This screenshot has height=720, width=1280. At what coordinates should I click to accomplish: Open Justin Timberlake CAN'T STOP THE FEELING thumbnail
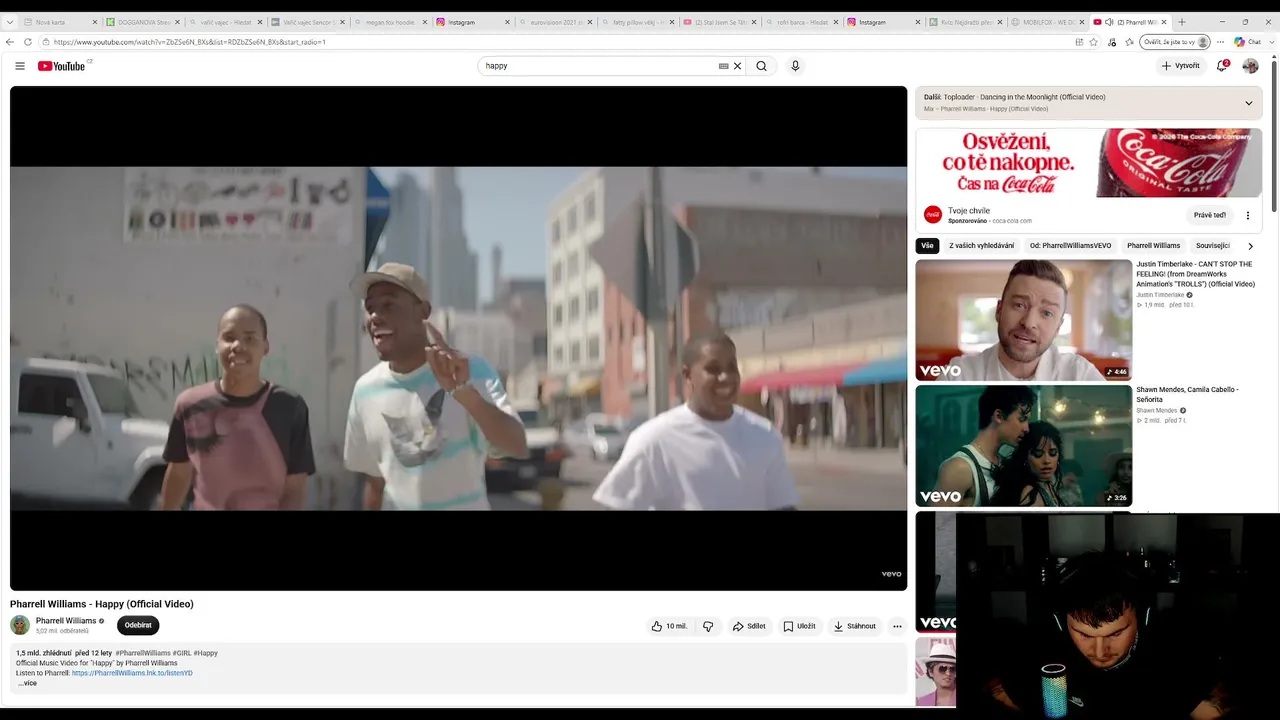(1023, 320)
